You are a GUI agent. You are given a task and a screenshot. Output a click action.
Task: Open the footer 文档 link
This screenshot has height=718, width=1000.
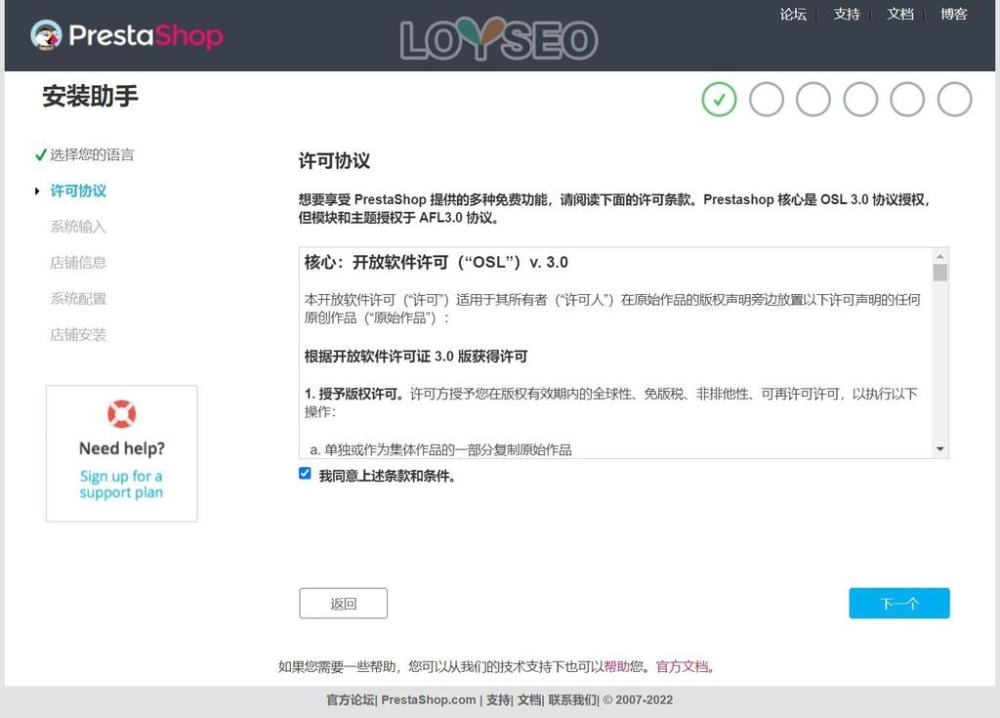(529, 700)
